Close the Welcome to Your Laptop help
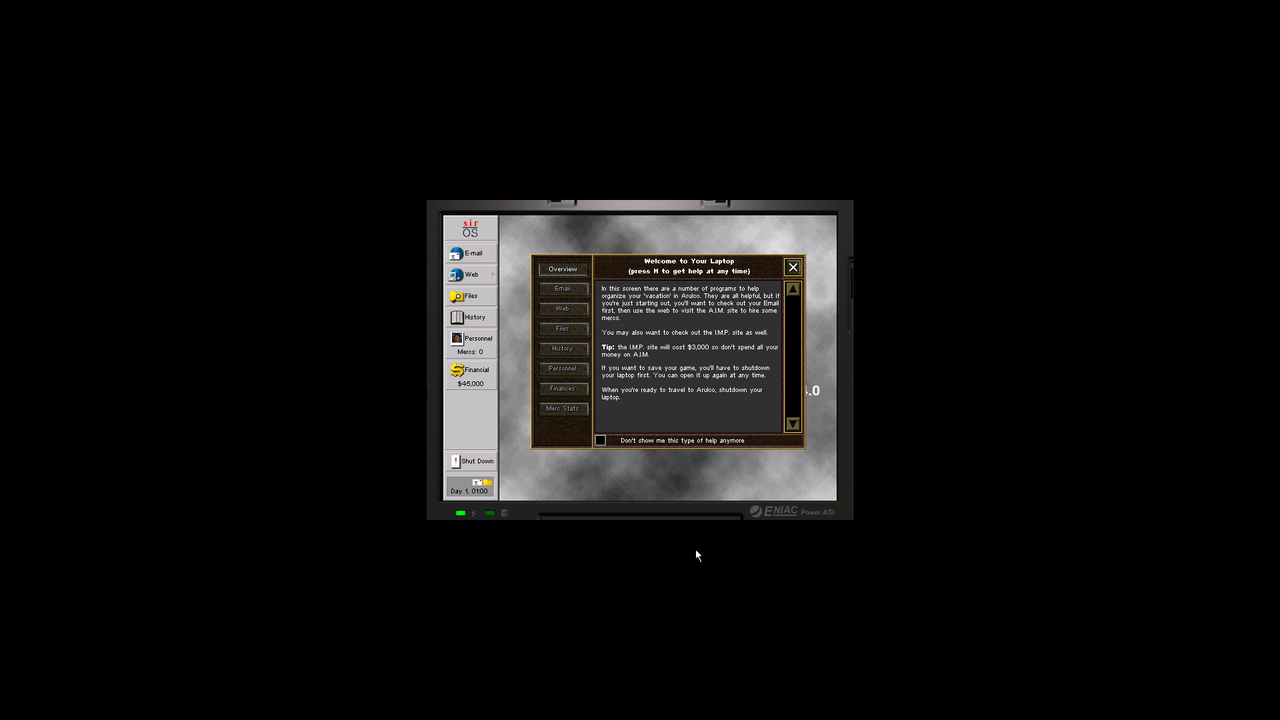This screenshot has height=720, width=1280. (793, 267)
